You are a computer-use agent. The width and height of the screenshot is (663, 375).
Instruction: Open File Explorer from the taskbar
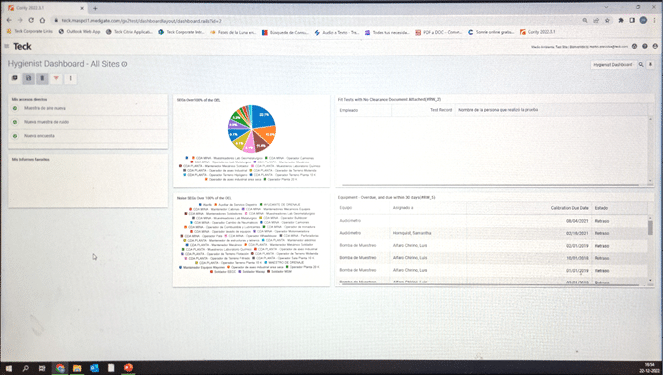tap(77, 368)
